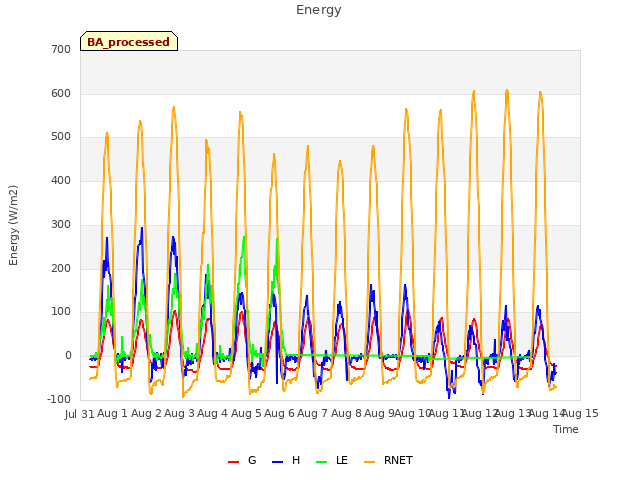
Task: Click the orange RNET legend swatch
Action: tap(369, 462)
